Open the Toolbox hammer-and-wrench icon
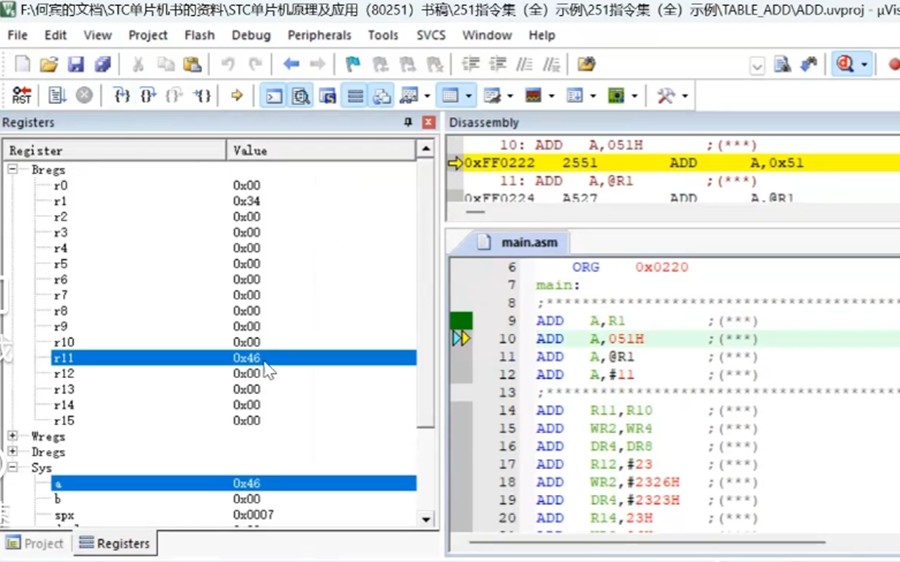This screenshot has height=562, width=900. tap(666, 95)
